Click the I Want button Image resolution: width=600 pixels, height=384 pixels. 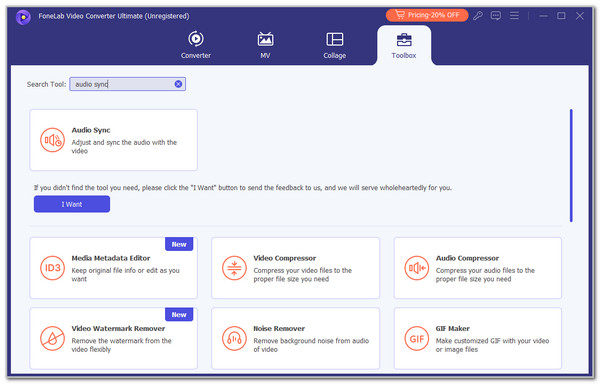coord(72,204)
